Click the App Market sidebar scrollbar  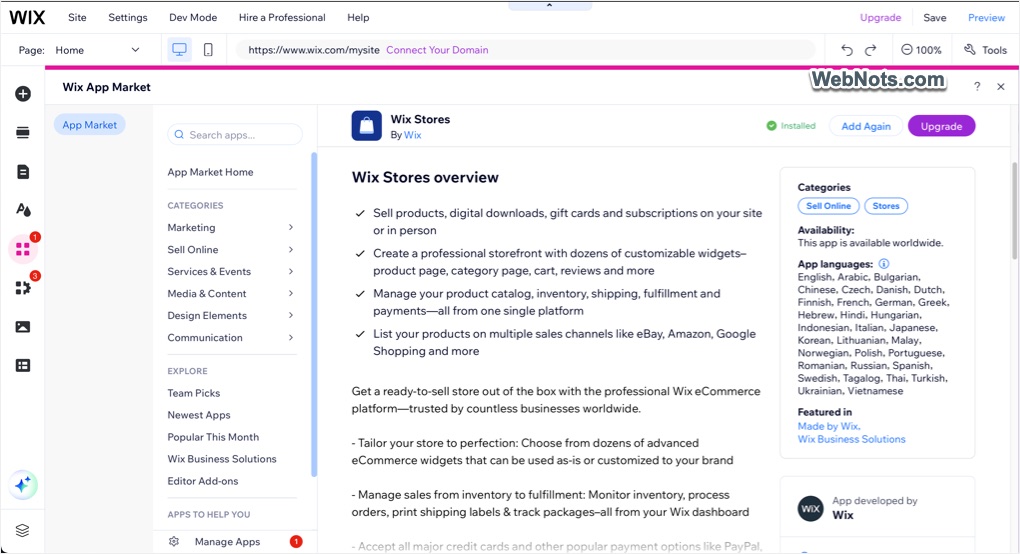click(314, 315)
